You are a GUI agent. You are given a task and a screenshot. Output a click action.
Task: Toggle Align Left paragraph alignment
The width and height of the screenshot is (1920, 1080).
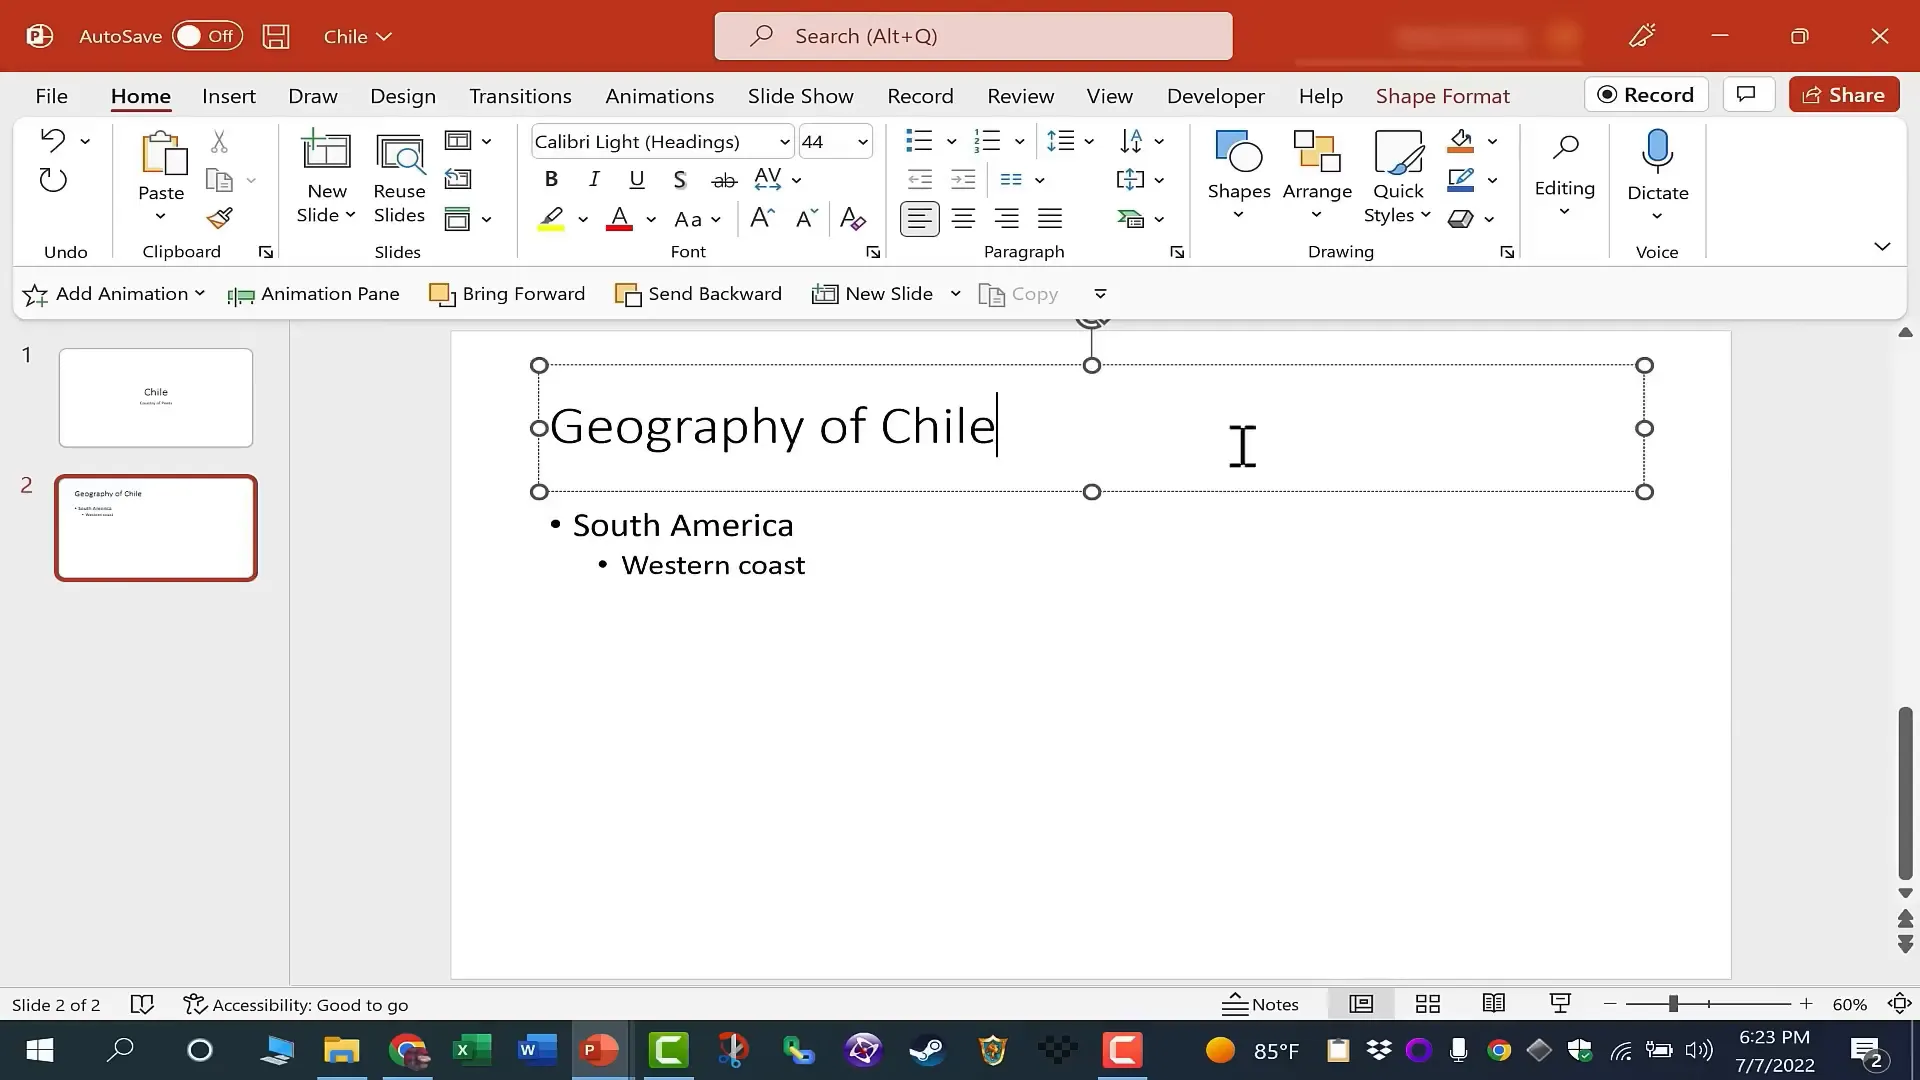tap(919, 218)
